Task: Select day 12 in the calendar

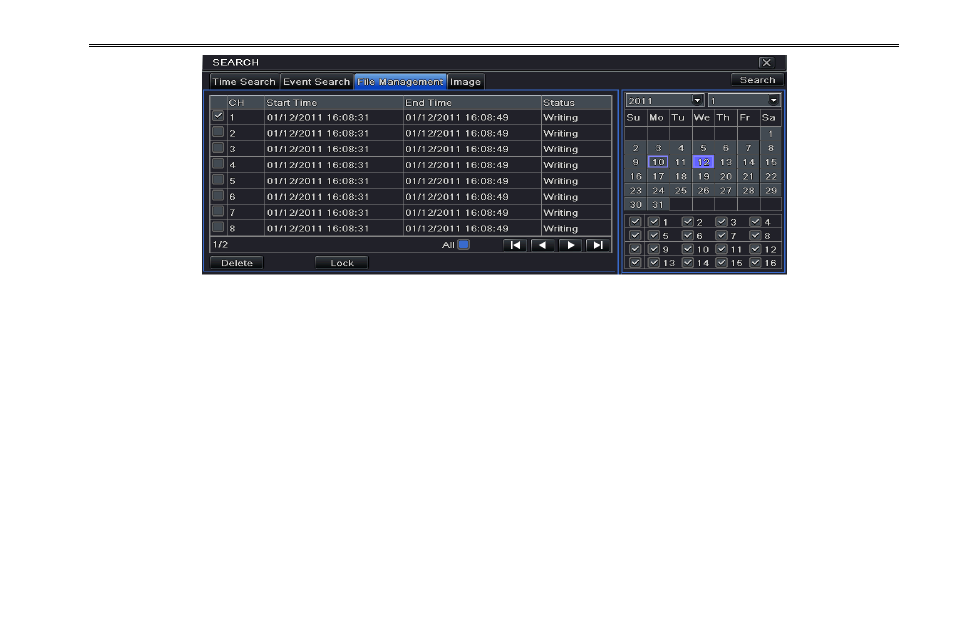Action: (703, 162)
